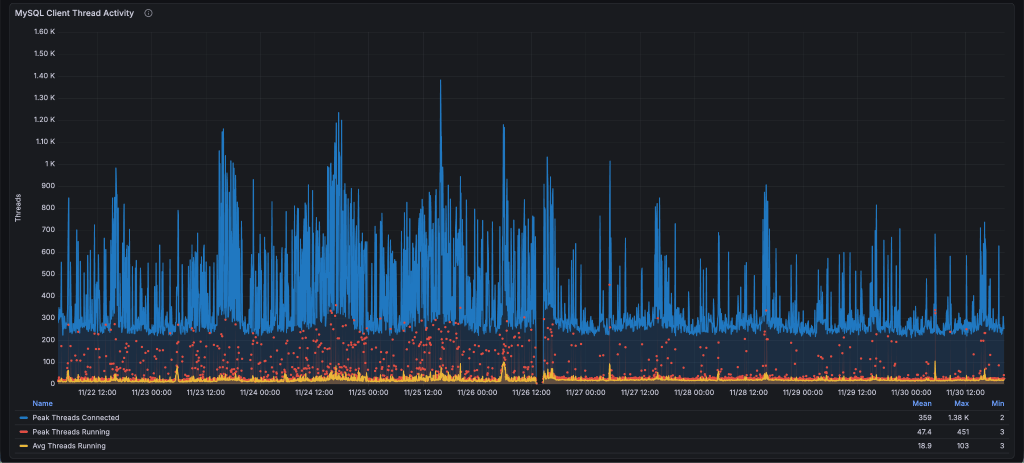Toggle the Peak Threads Connected series label

point(76,417)
